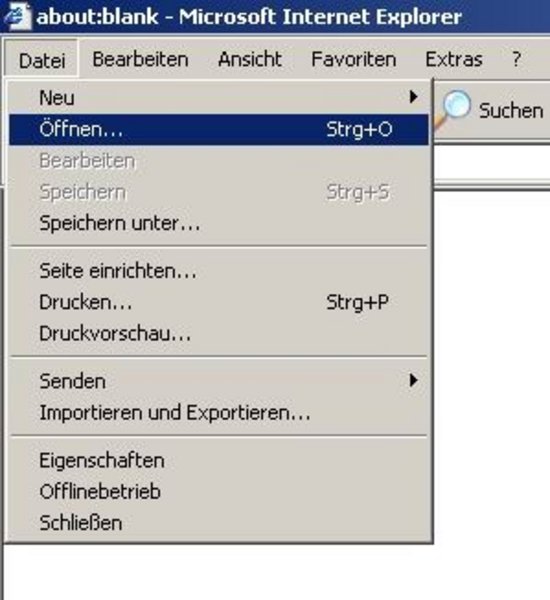Screen dimensions: 550x600
Task: Select Schließen to close the window
Action: click(x=219, y=523)
